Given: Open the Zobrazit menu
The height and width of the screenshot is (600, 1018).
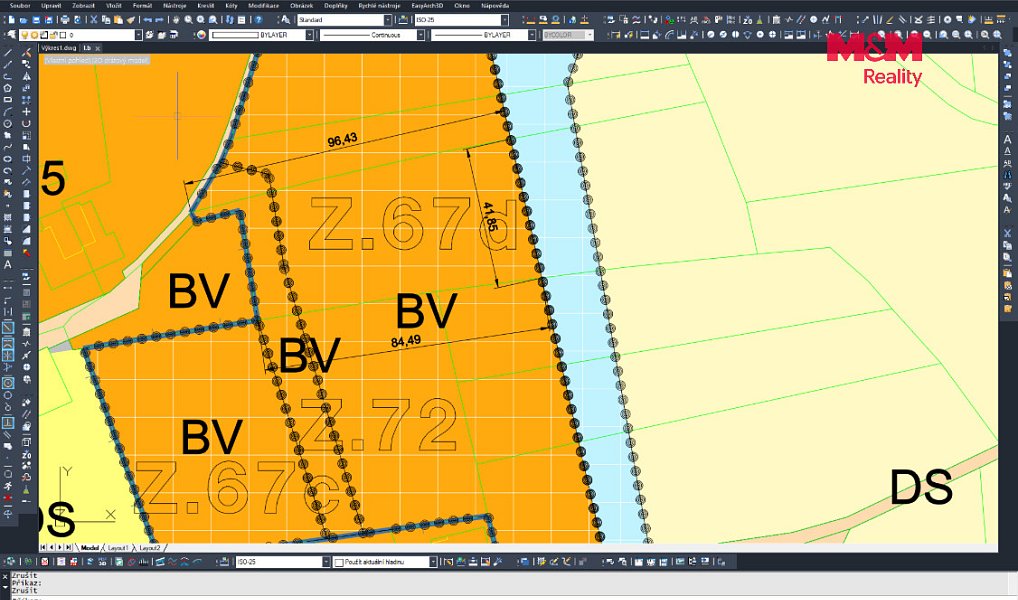Looking at the screenshot, I should click(x=83, y=5).
